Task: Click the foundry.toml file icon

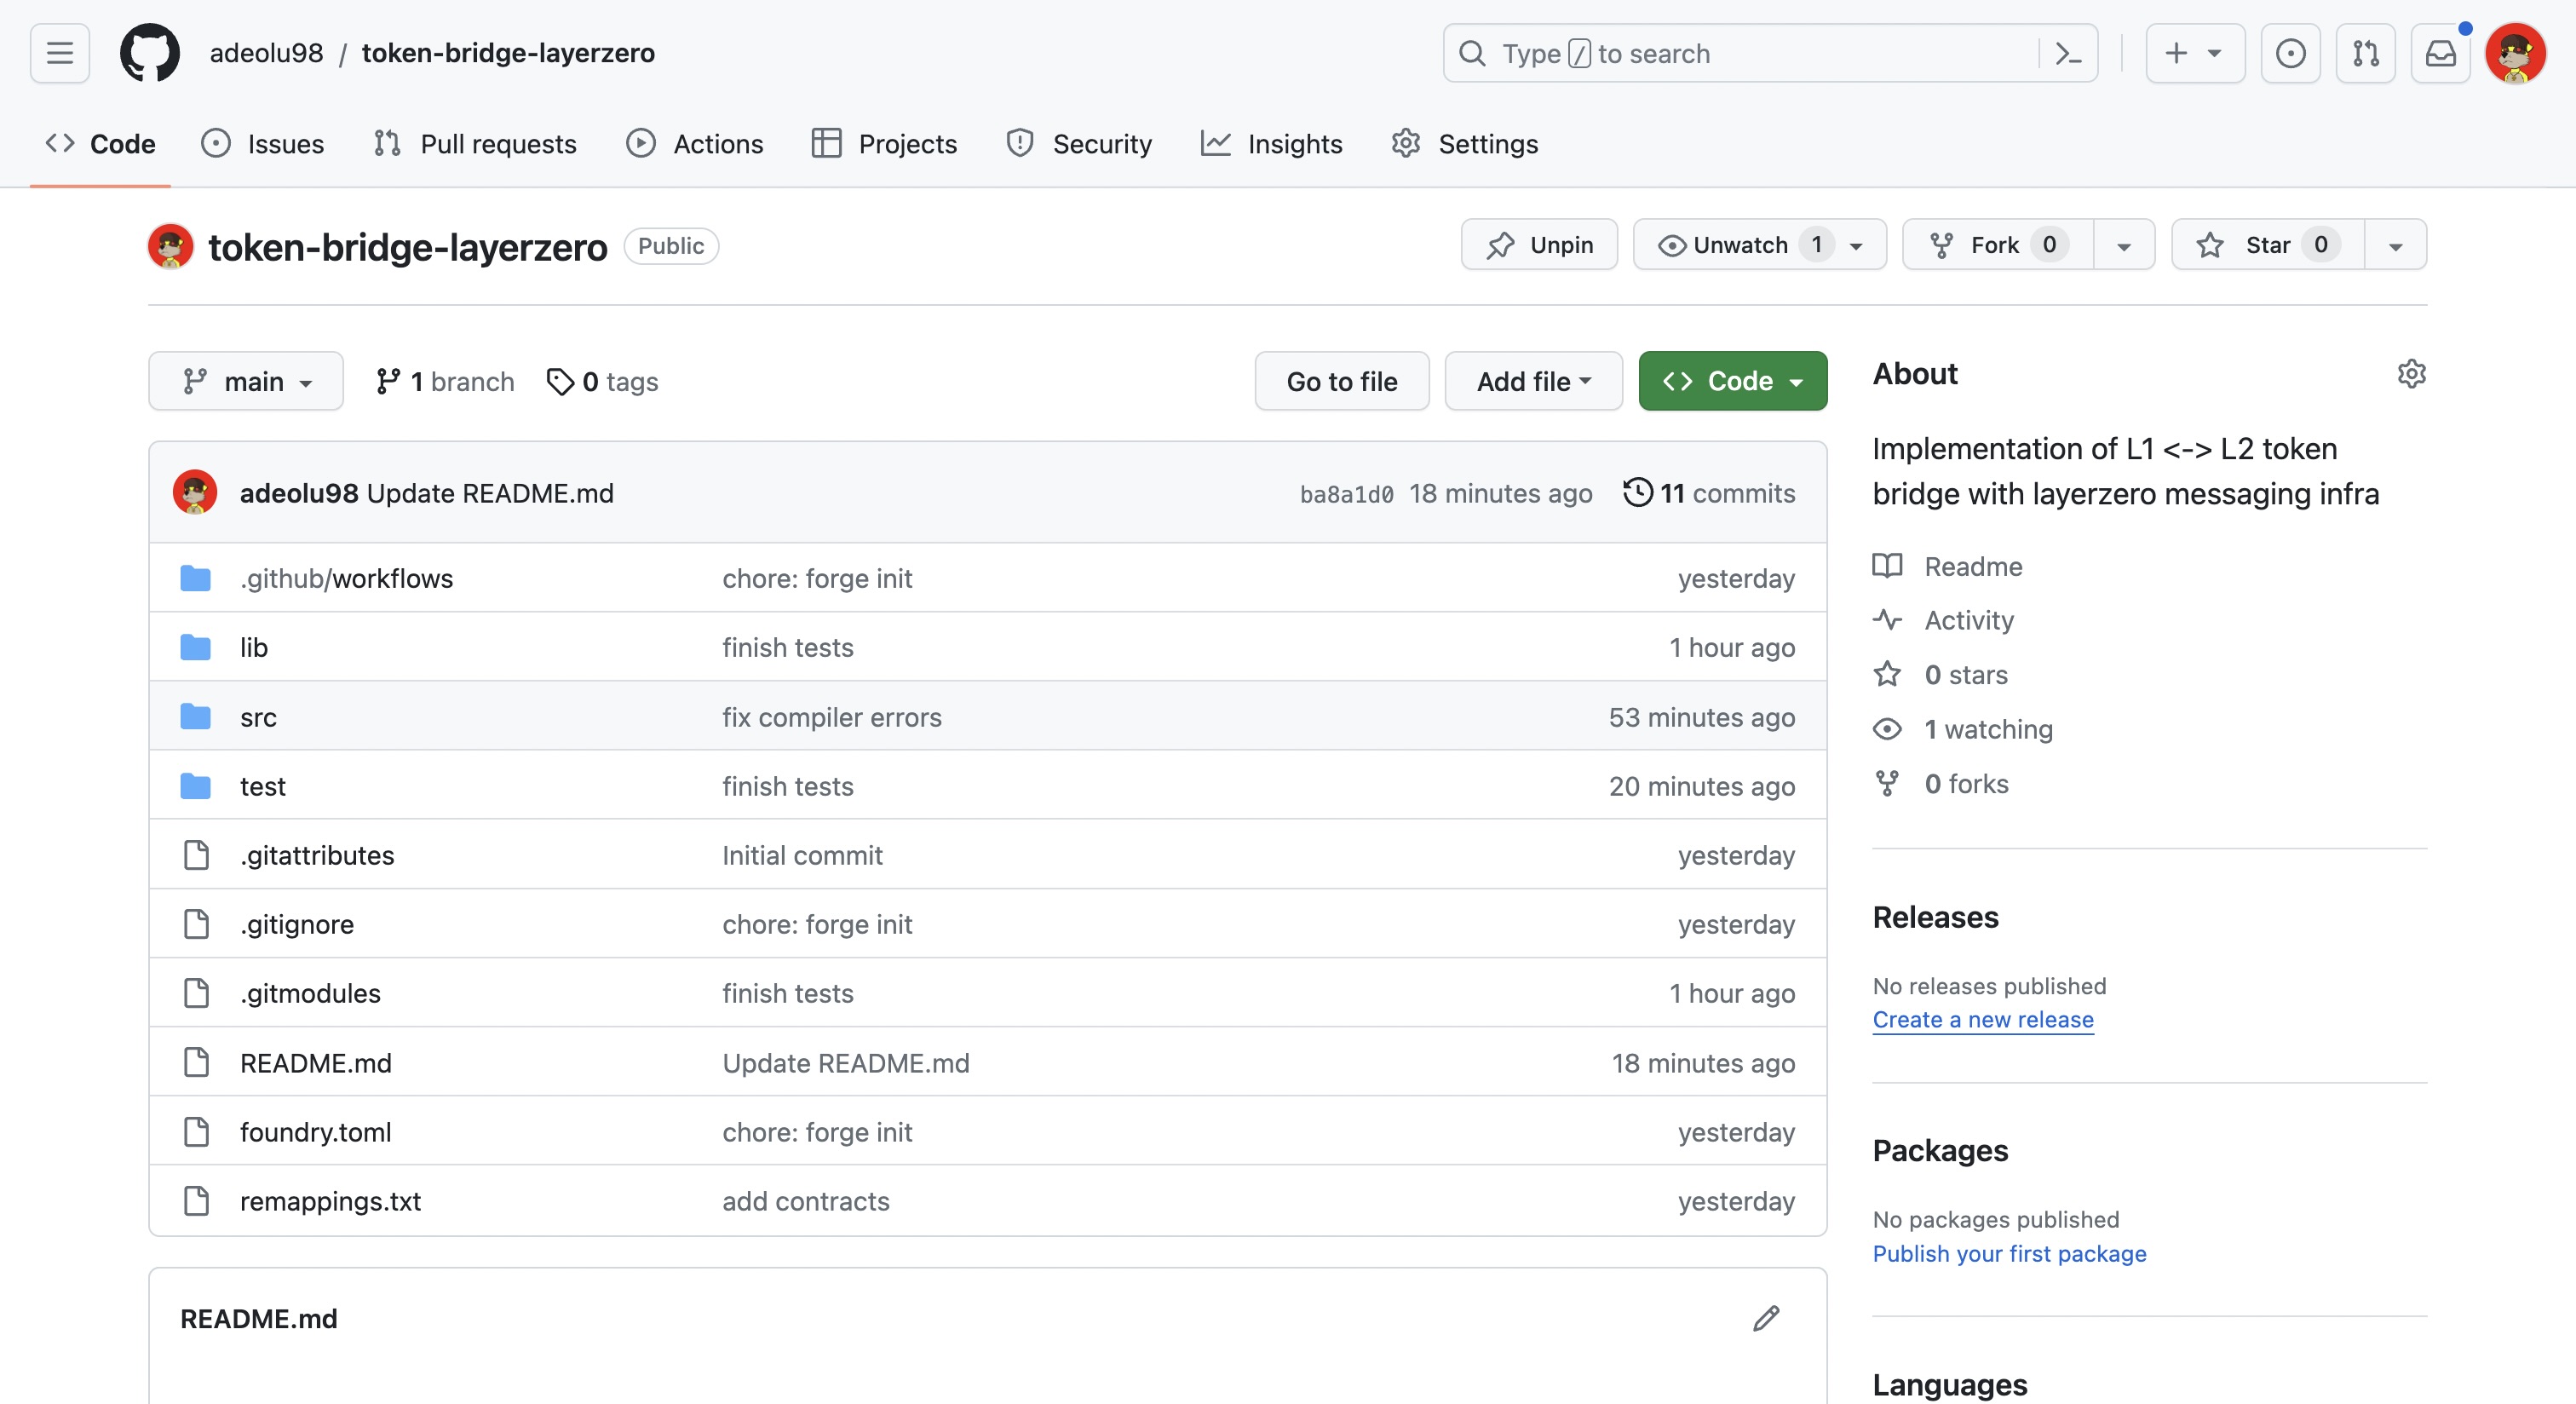Action: tap(196, 1132)
